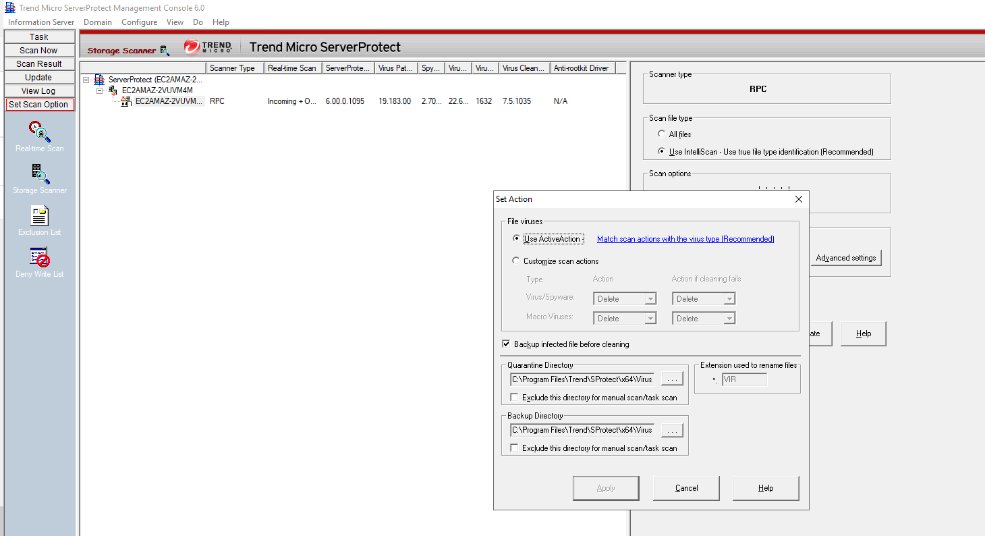Click the Storage Scanner header icon
The height and width of the screenshot is (536, 985).
pos(164,50)
